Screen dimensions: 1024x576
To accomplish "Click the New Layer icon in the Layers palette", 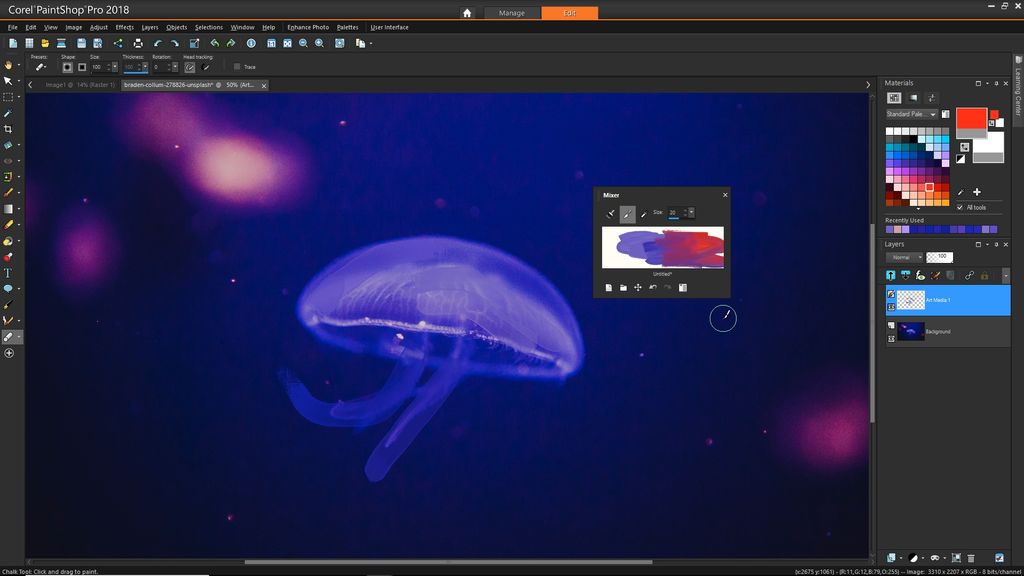I will [x=891, y=275].
